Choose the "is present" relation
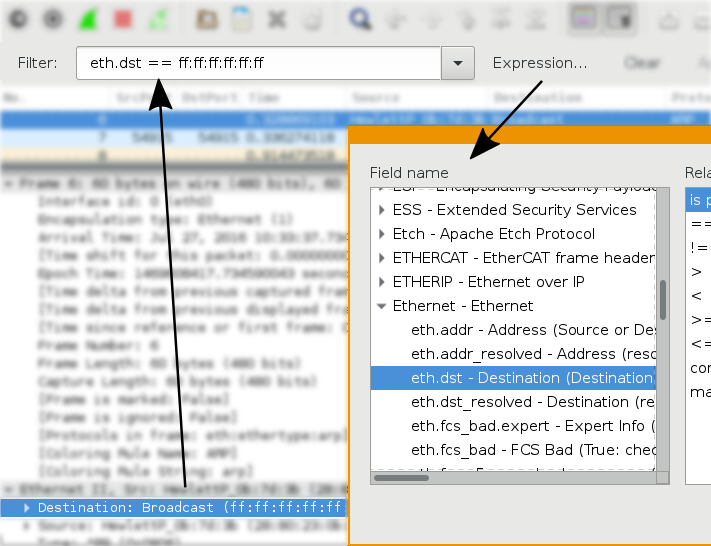This screenshot has height=546, width=711. [x=698, y=200]
